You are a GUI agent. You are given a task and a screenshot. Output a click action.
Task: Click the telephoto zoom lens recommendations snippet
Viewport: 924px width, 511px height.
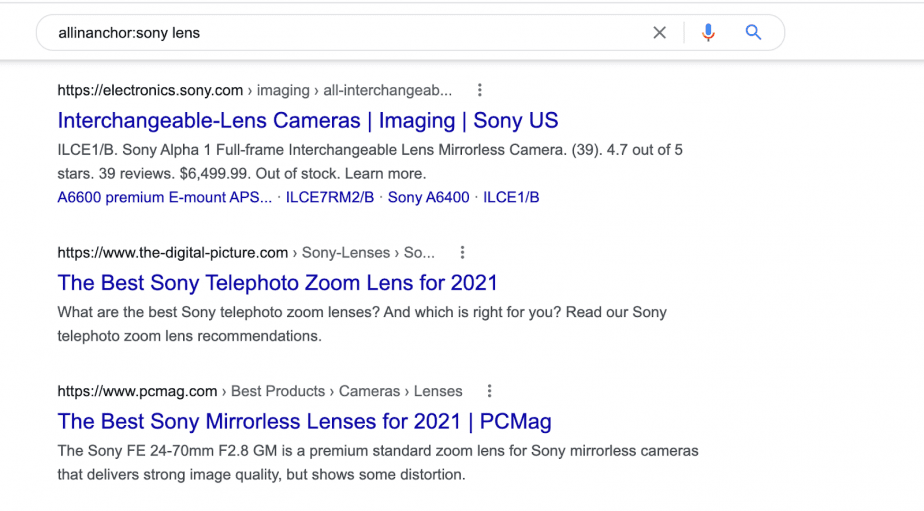click(x=362, y=324)
